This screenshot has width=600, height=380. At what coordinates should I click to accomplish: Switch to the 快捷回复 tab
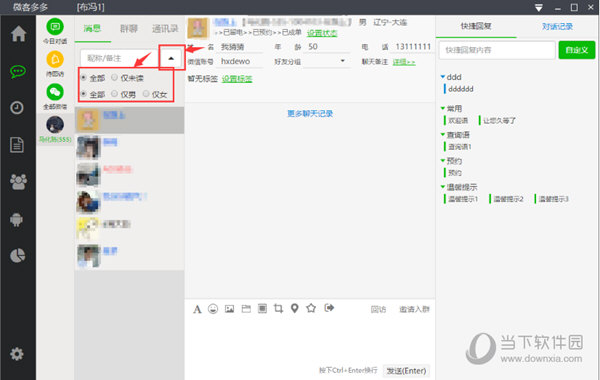coord(476,26)
